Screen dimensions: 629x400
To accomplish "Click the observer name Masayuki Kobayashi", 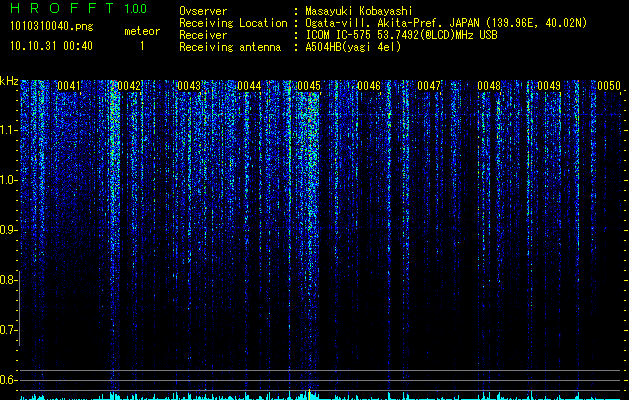I will click(359, 11).
